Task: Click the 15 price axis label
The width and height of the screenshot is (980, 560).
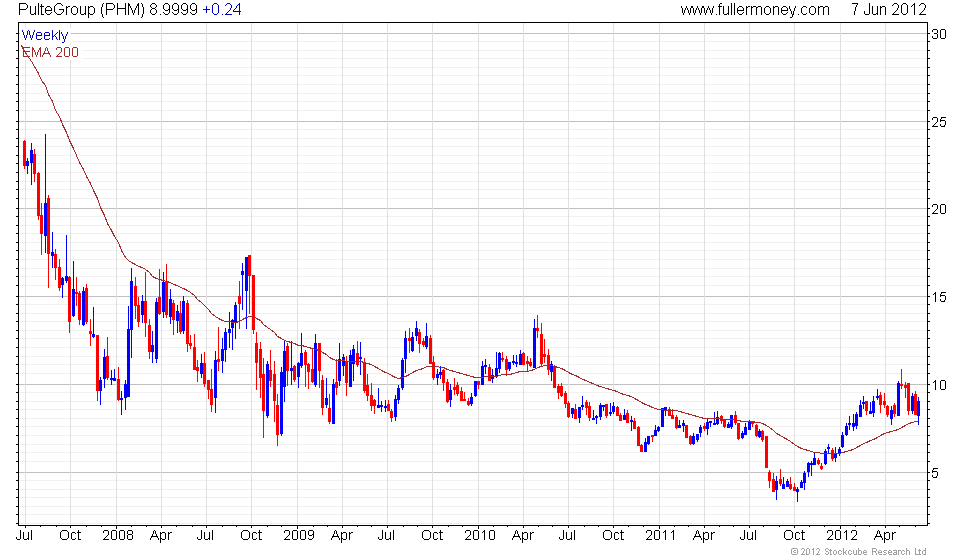Action: click(x=939, y=297)
